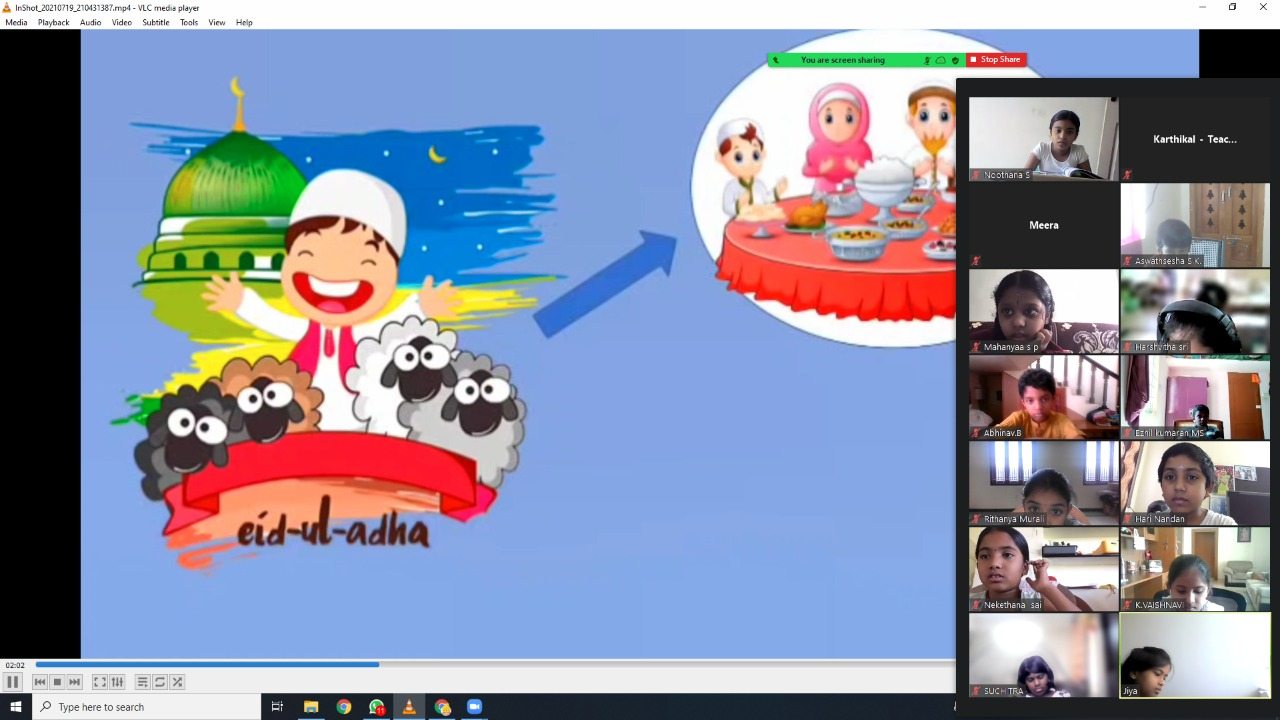This screenshot has width=1280, height=720.
Task: Select Nekethana sai's video tile
Action: [1043, 569]
